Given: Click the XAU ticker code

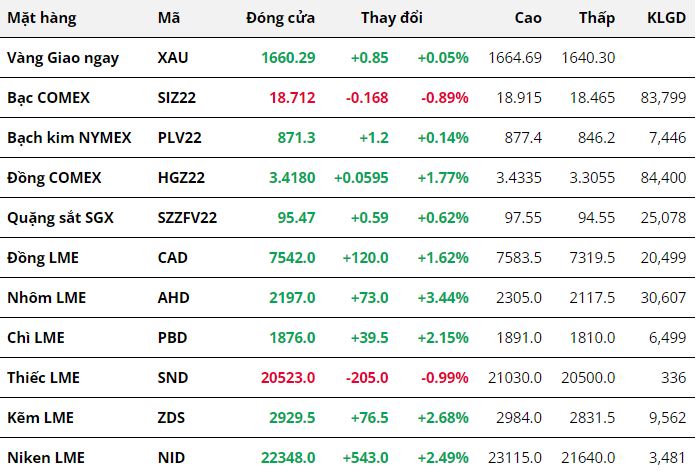Looking at the screenshot, I should tap(173, 58).
